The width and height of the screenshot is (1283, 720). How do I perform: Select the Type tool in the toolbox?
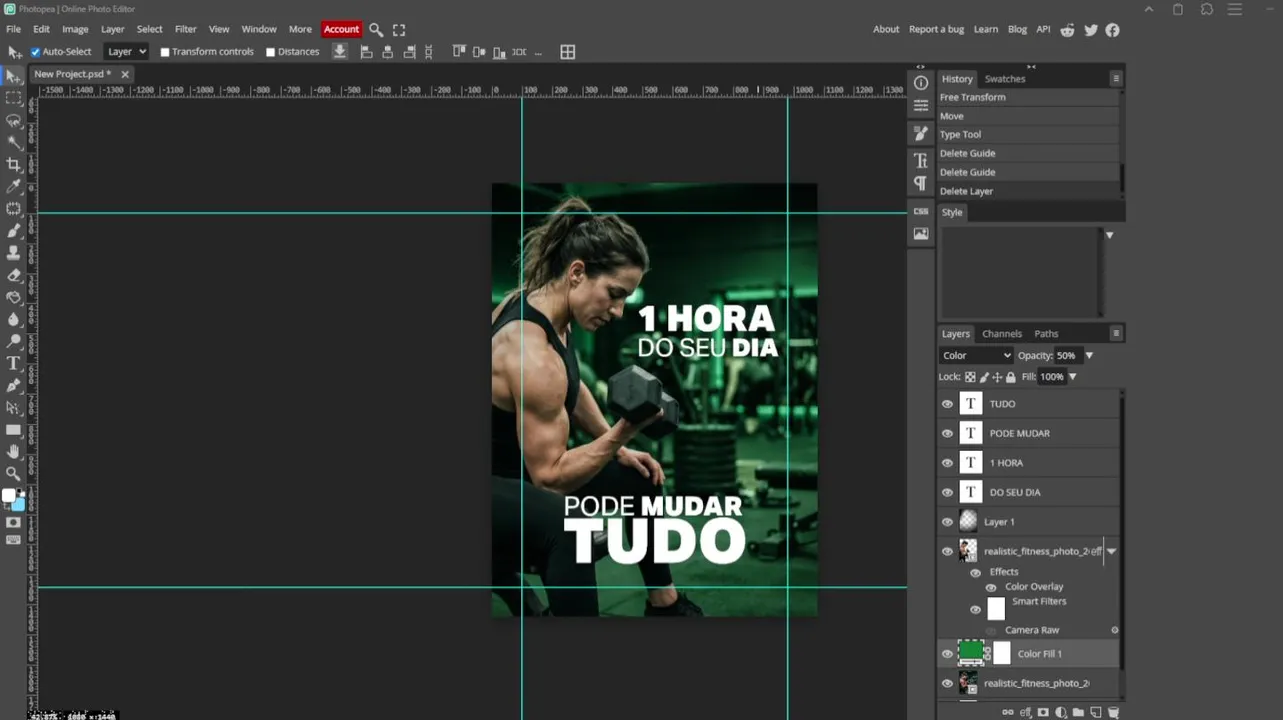click(x=13, y=363)
